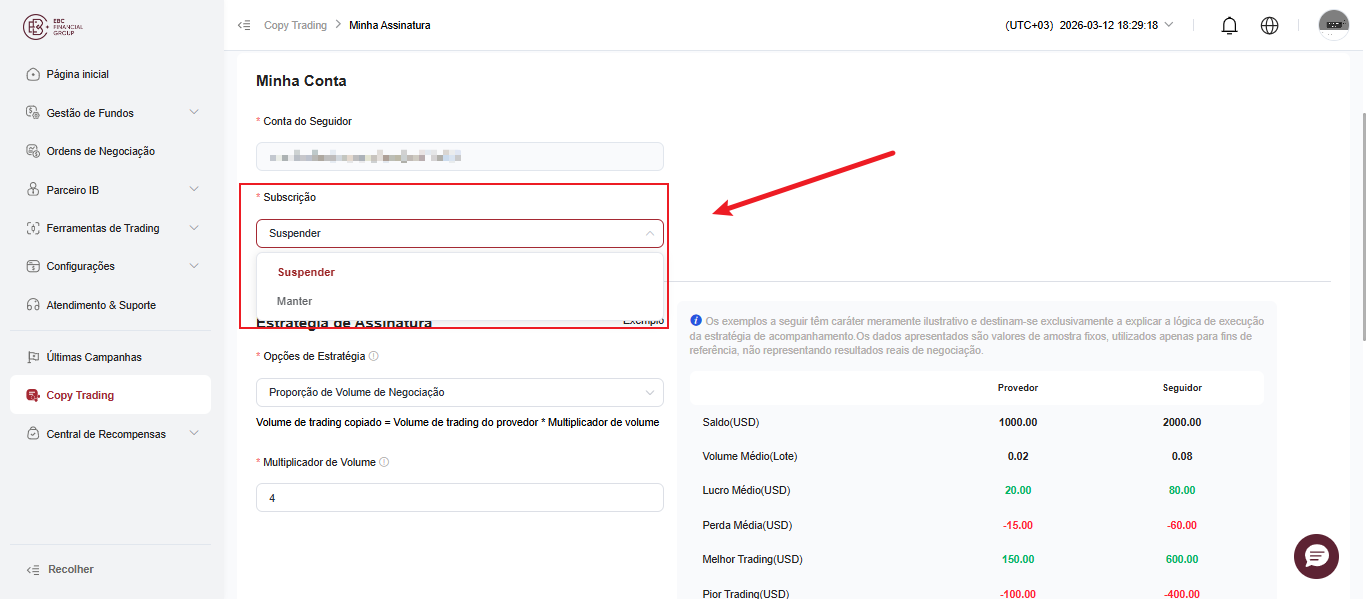The height and width of the screenshot is (599, 1366).
Task: Click the Volume Médio(Lote) row label
Action: coord(750,456)
